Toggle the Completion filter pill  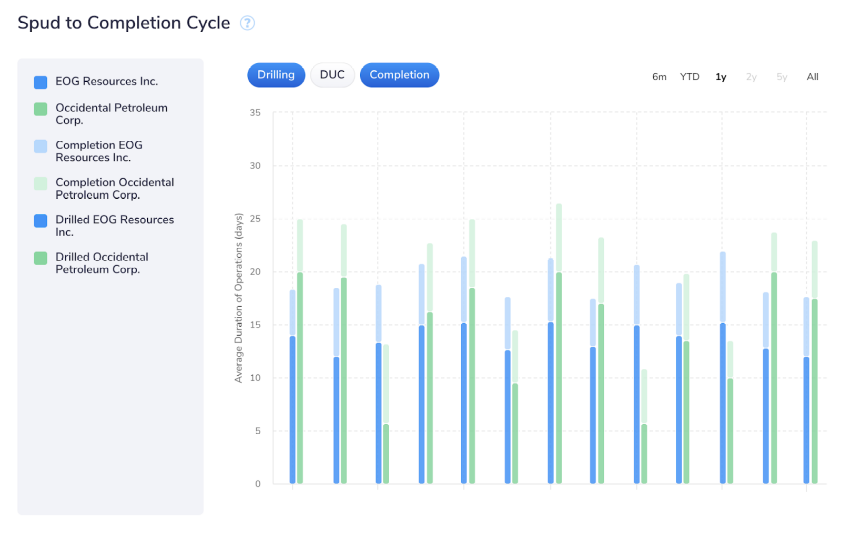[x=399, y=75]
